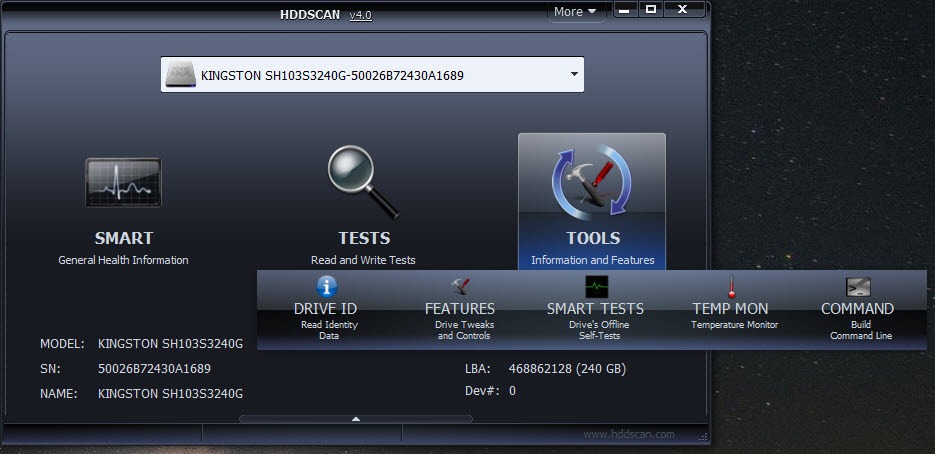Open the v4.0 version link

click(361, 14)
